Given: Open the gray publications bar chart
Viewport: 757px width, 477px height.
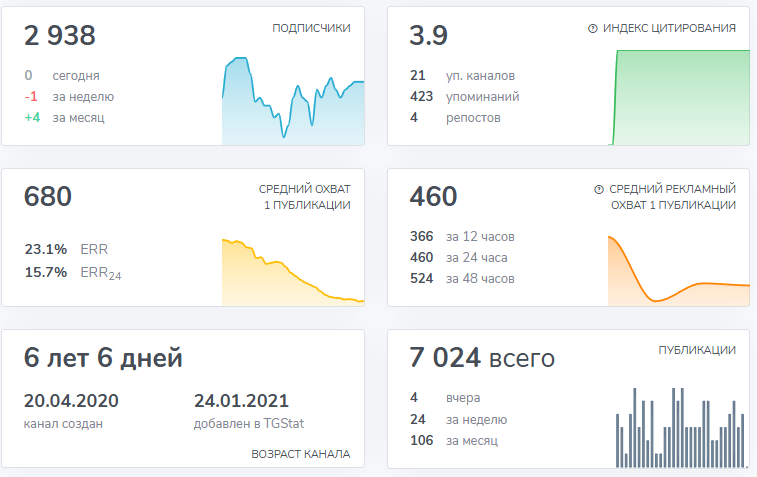Looking at the screenshot, I should (679, 428).
